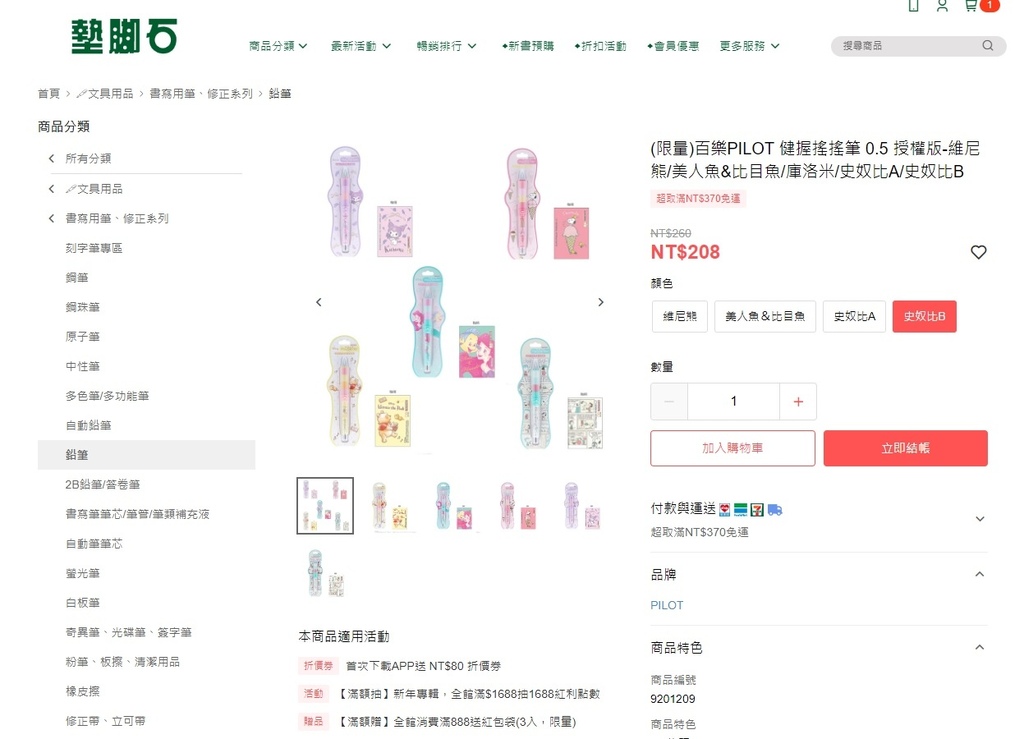This screenshot has height=739, width=1024.
Task: Show next product image with right arrow
Action: coord(601,302)
